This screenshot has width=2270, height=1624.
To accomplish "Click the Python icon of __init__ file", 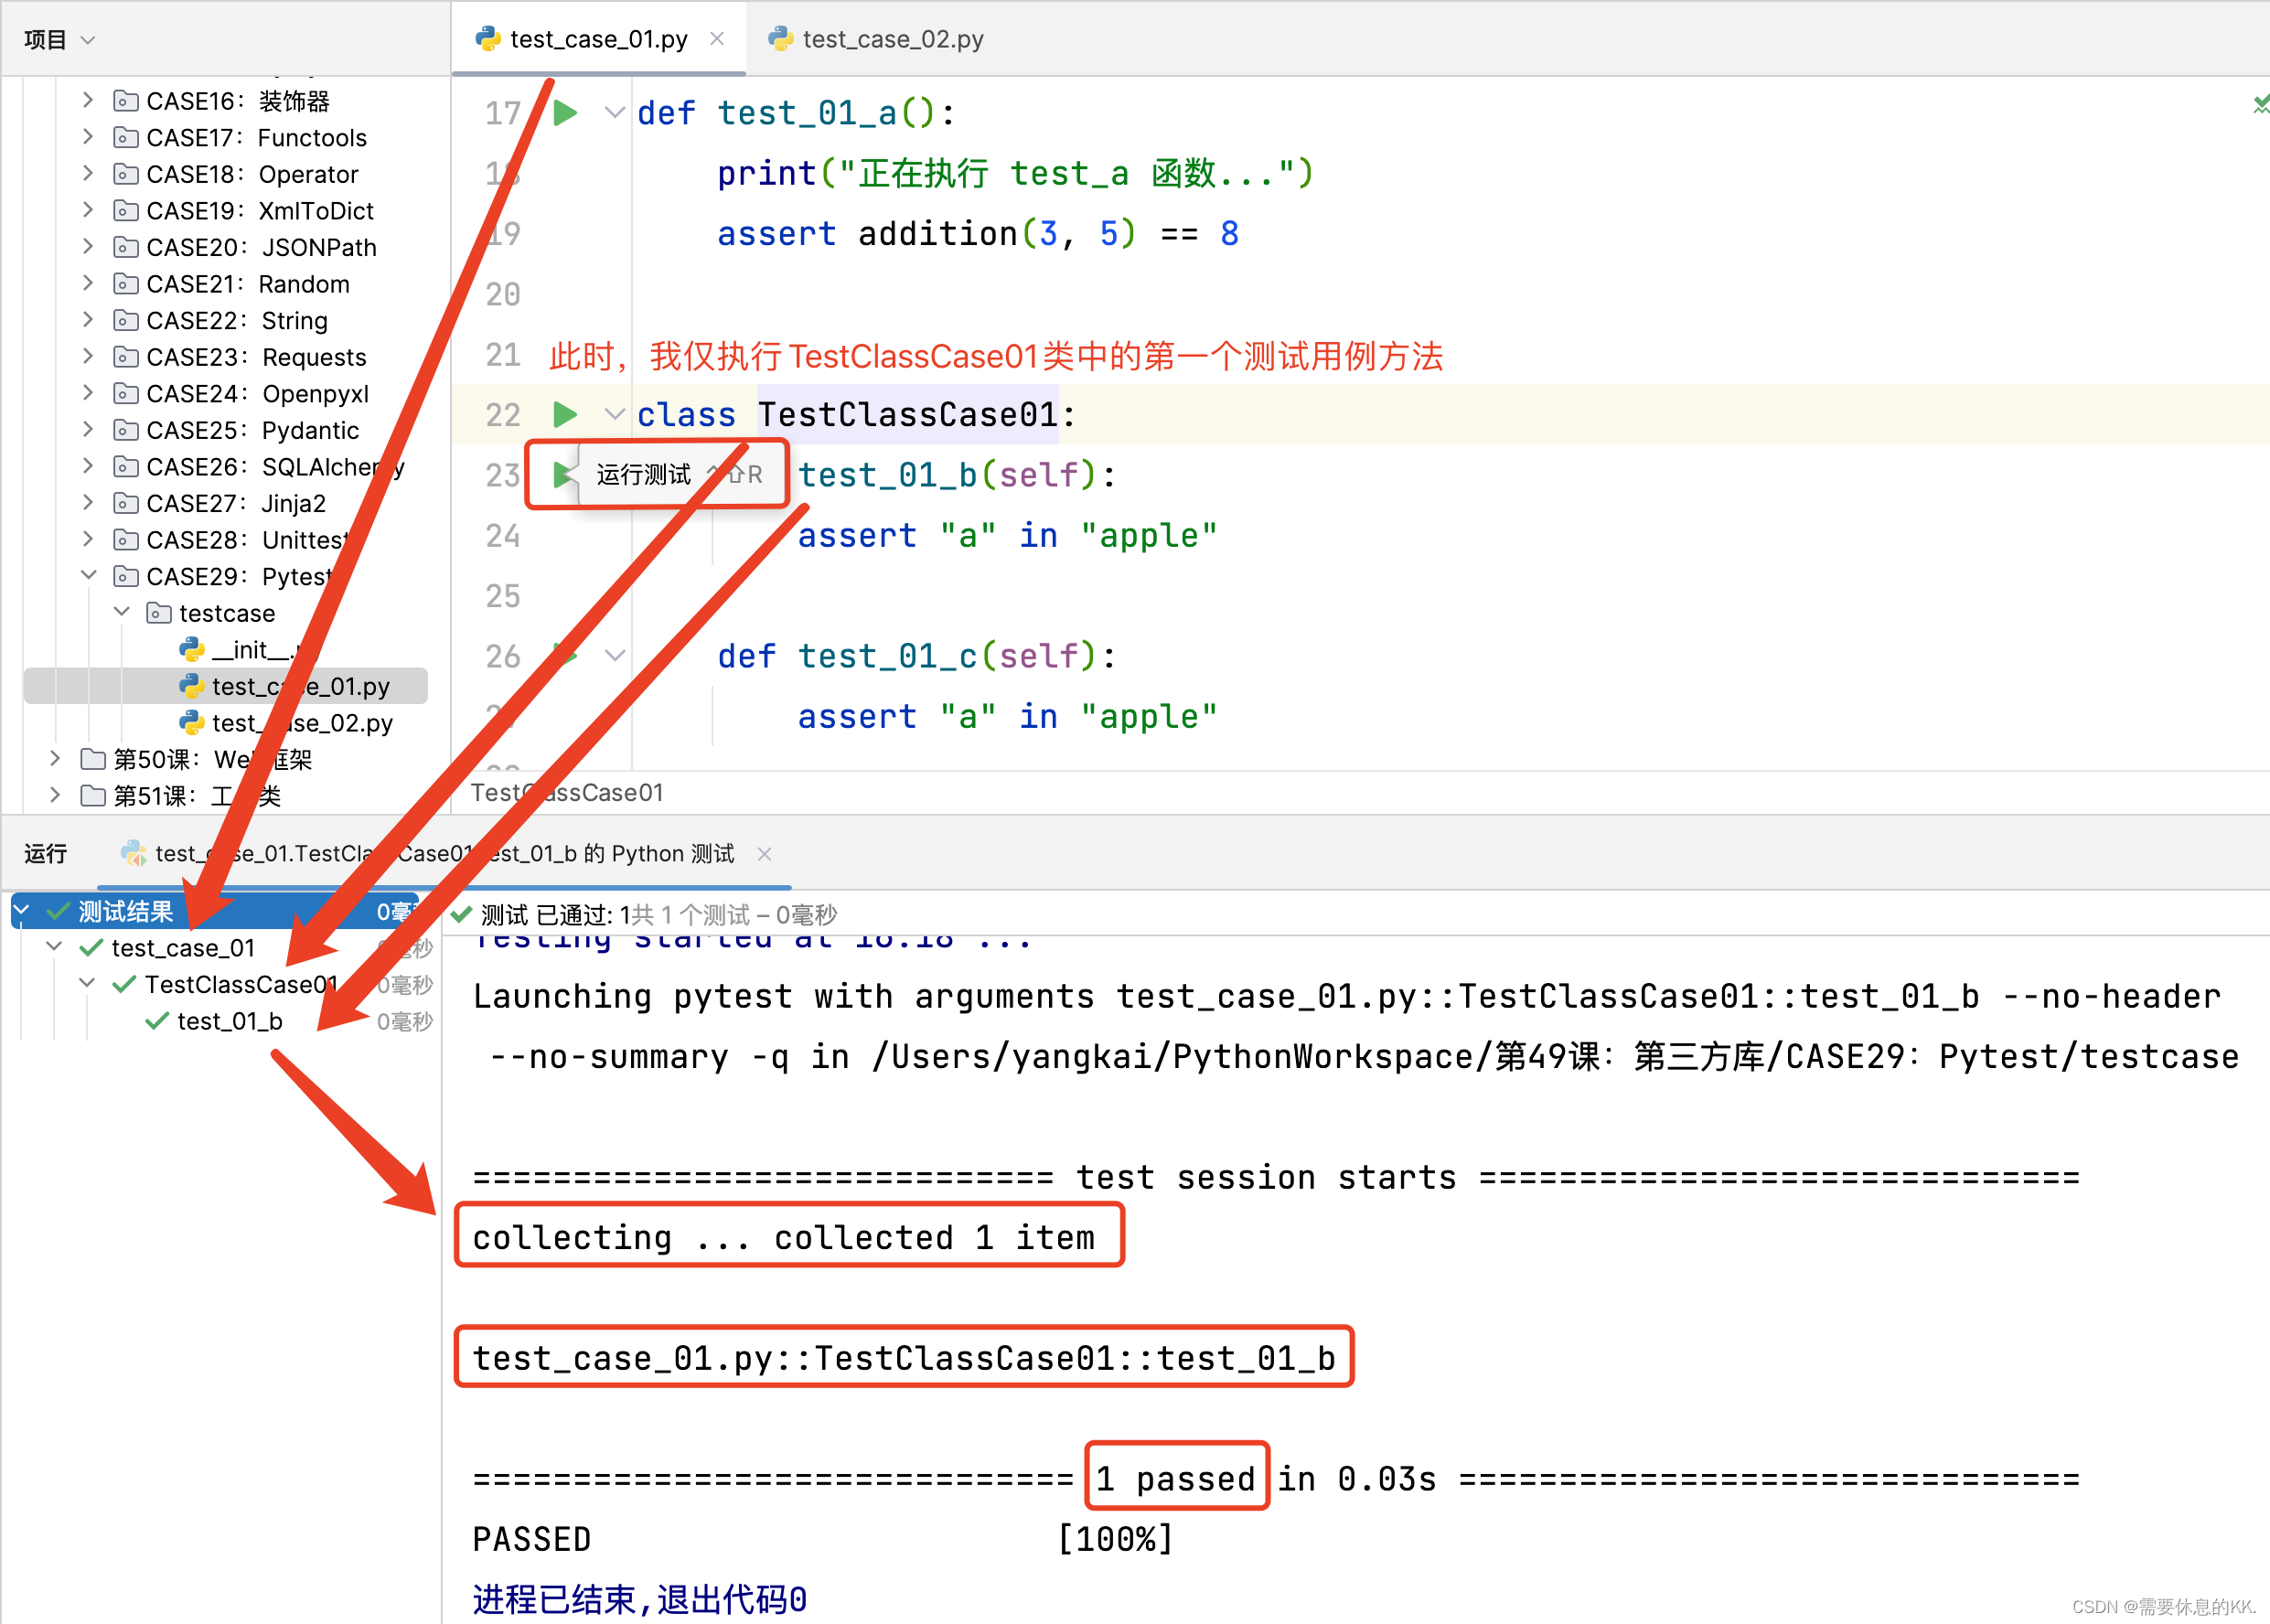I will [191, 650].
